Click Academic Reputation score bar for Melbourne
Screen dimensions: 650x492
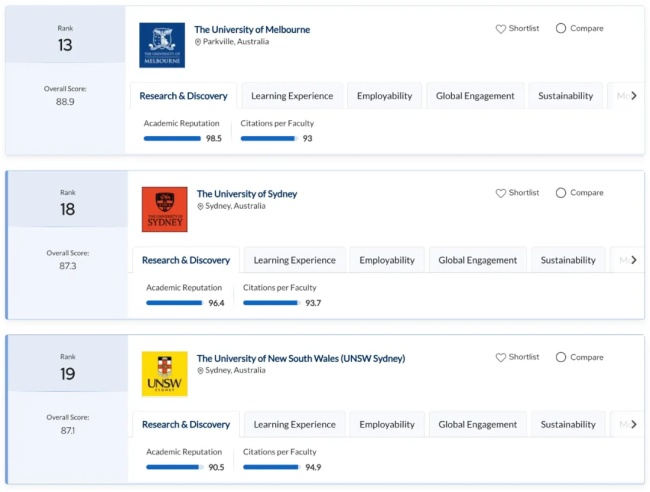pyautogui.click(x=172, y=138)
